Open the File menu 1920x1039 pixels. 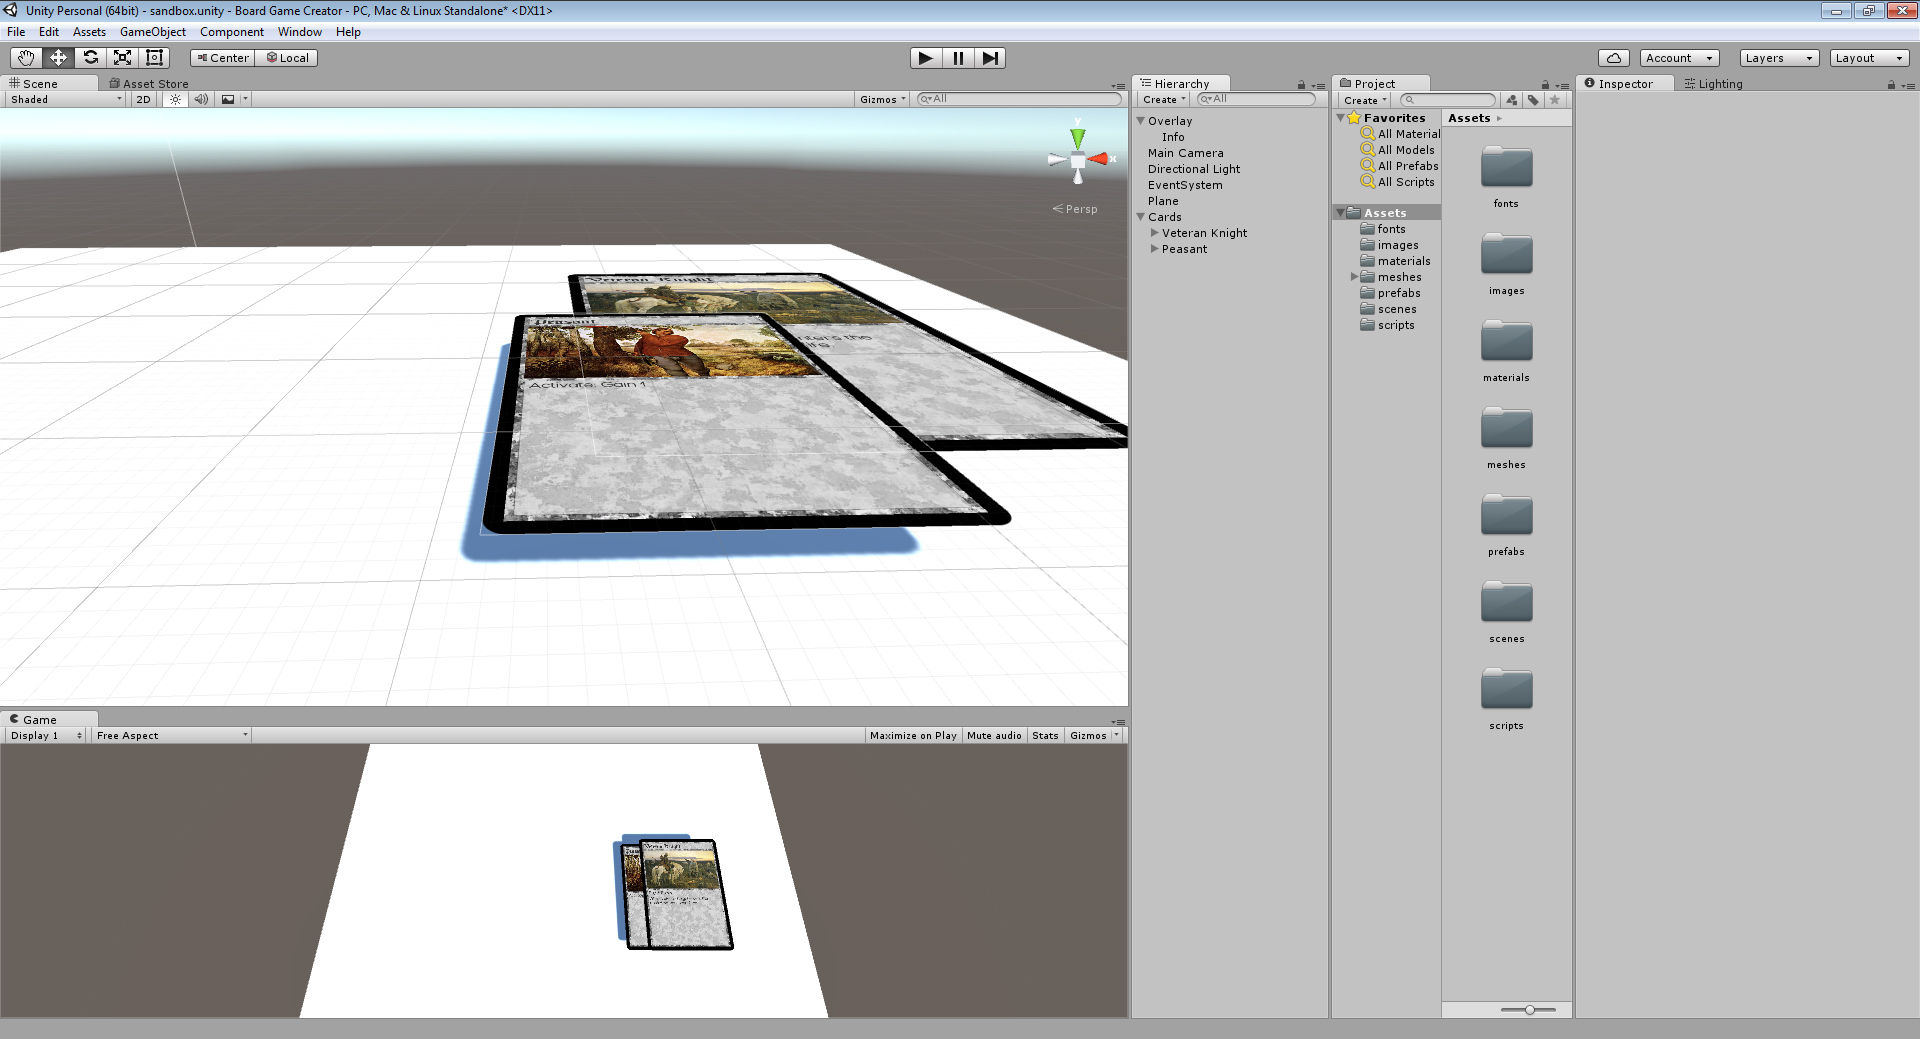[x=16, y=32]
